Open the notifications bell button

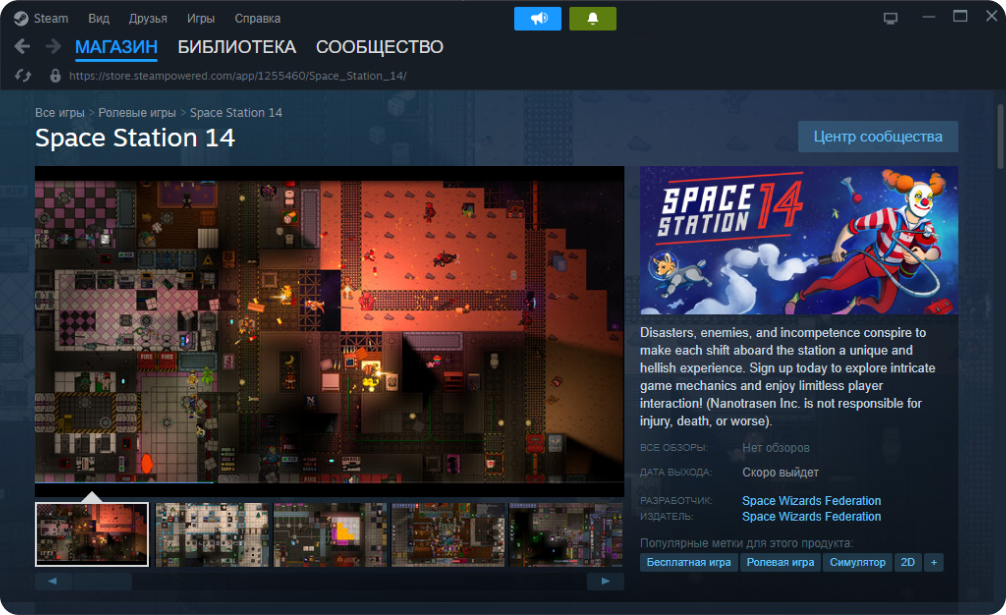point(592,18)
